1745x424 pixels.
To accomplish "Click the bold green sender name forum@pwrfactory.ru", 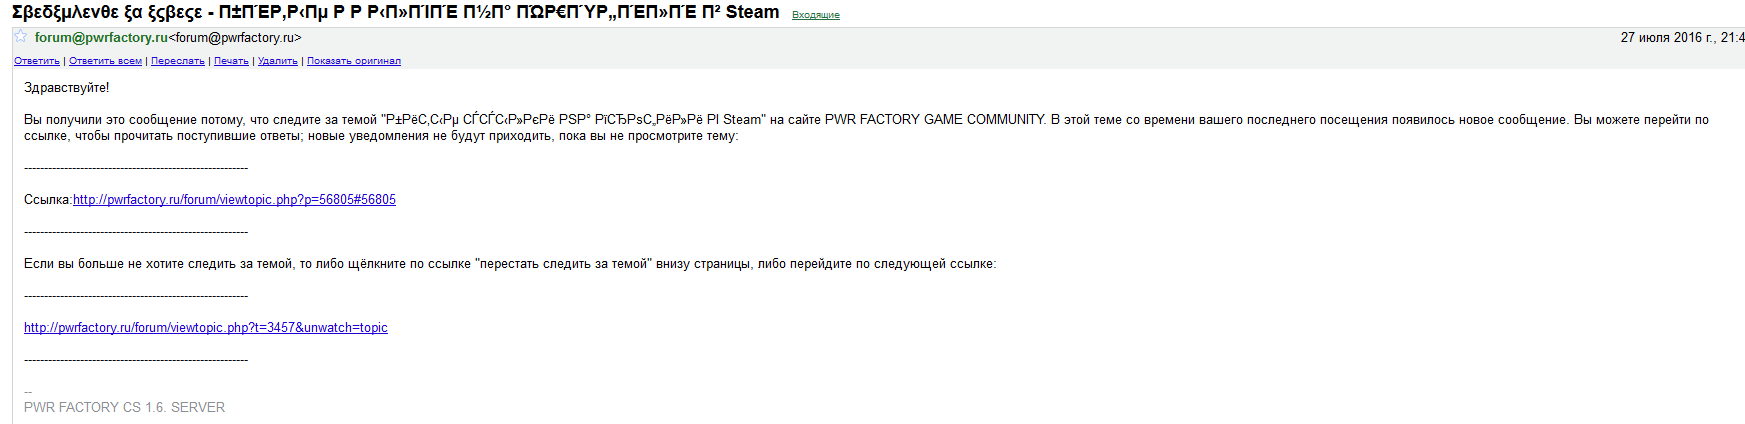I will tap(101, 38).
